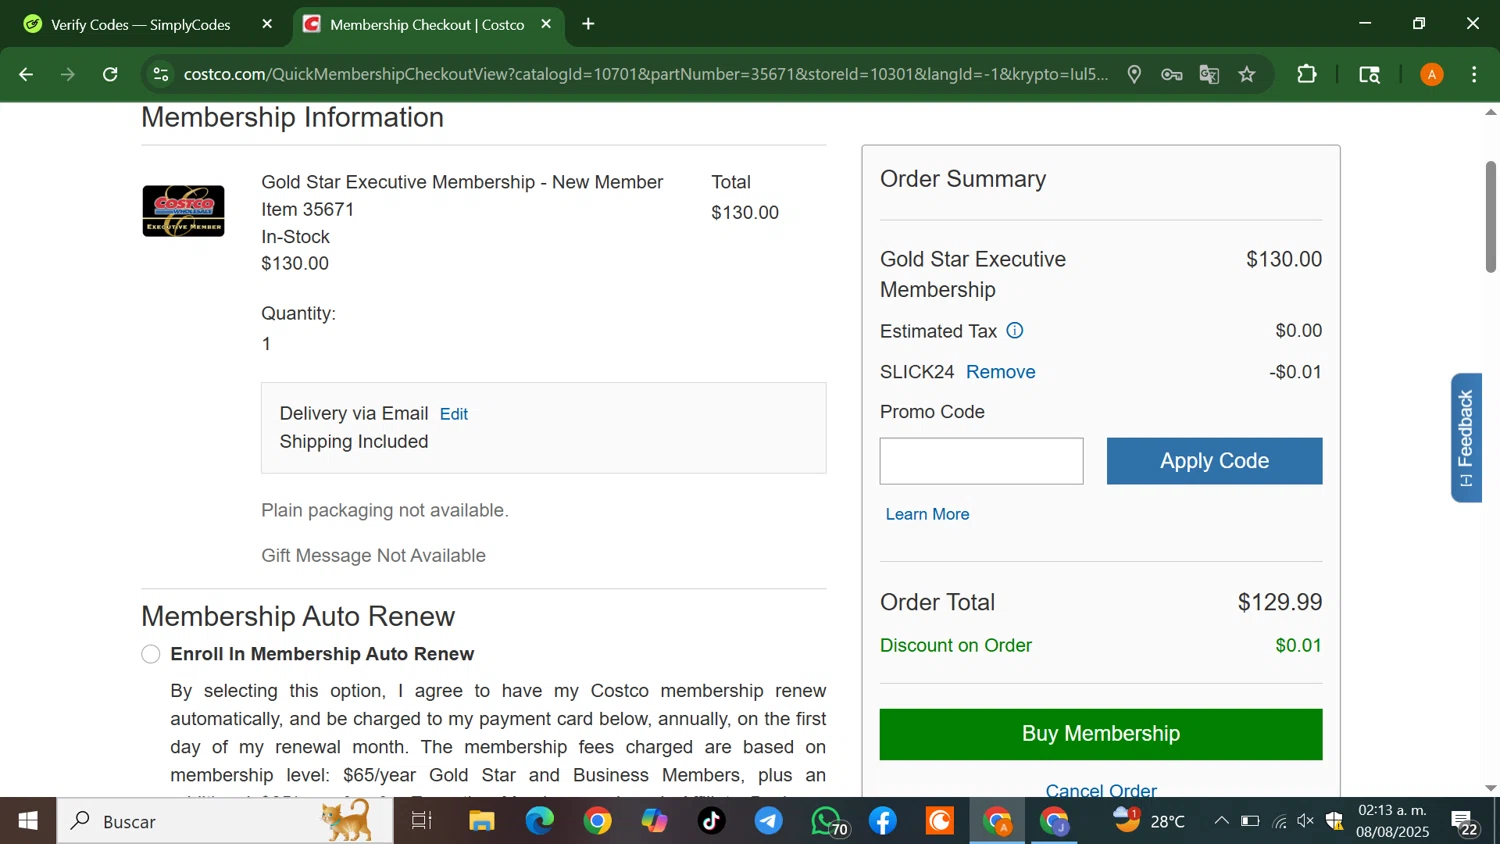1500x844 pixels.
Task: Click the location pin icon in address bar
Action: point(1134,74)
